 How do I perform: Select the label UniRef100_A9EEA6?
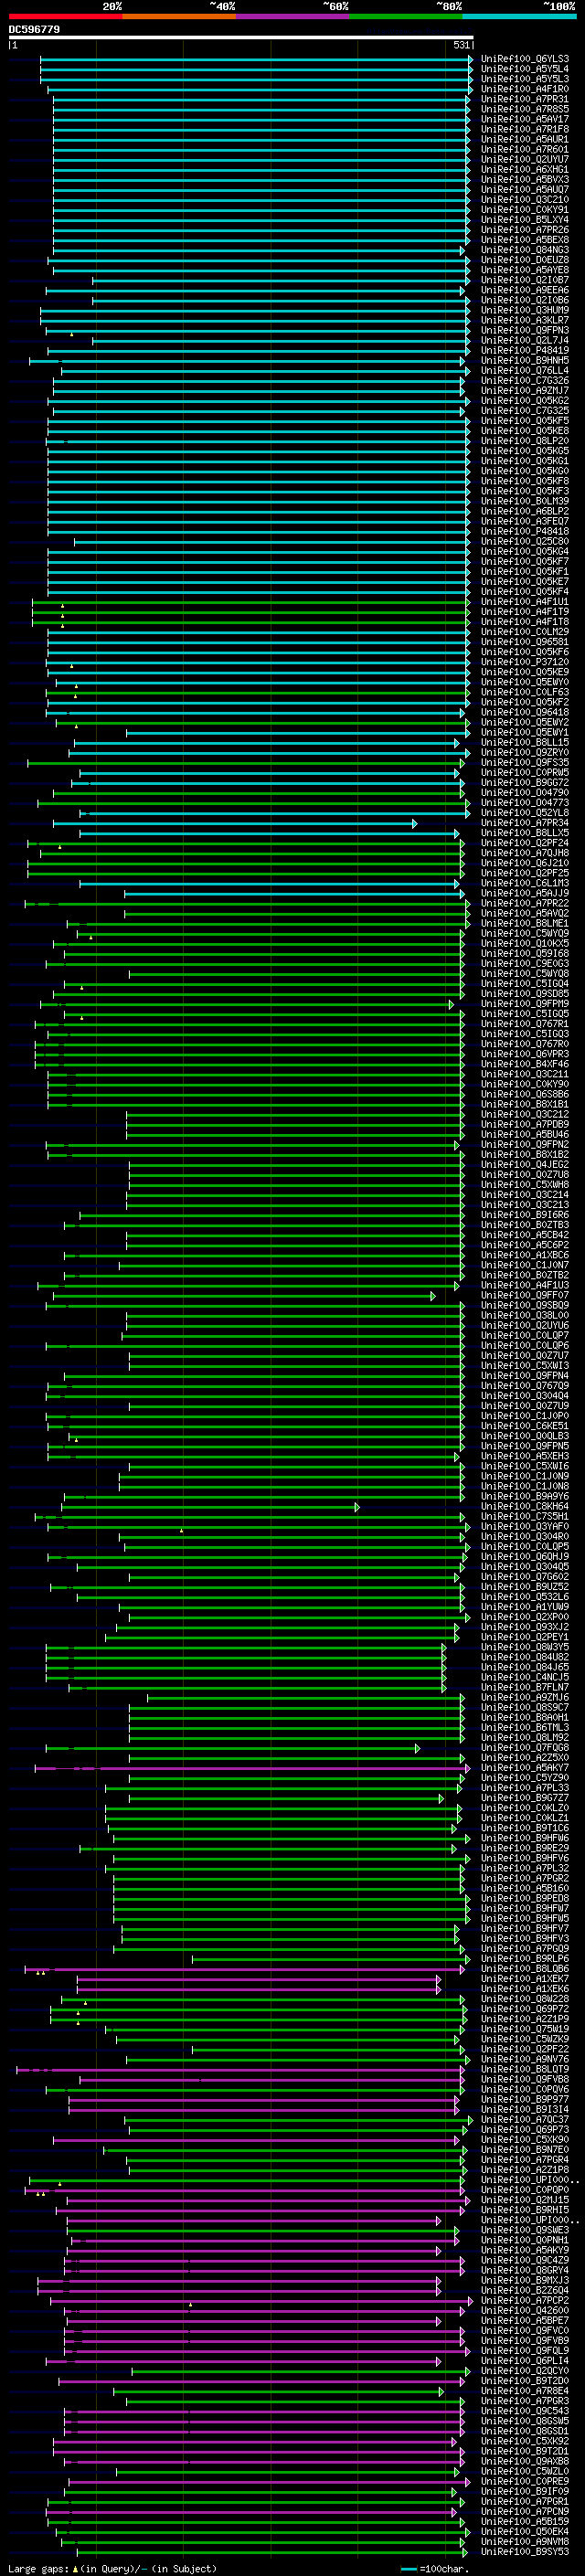click(x=524, y=290)
